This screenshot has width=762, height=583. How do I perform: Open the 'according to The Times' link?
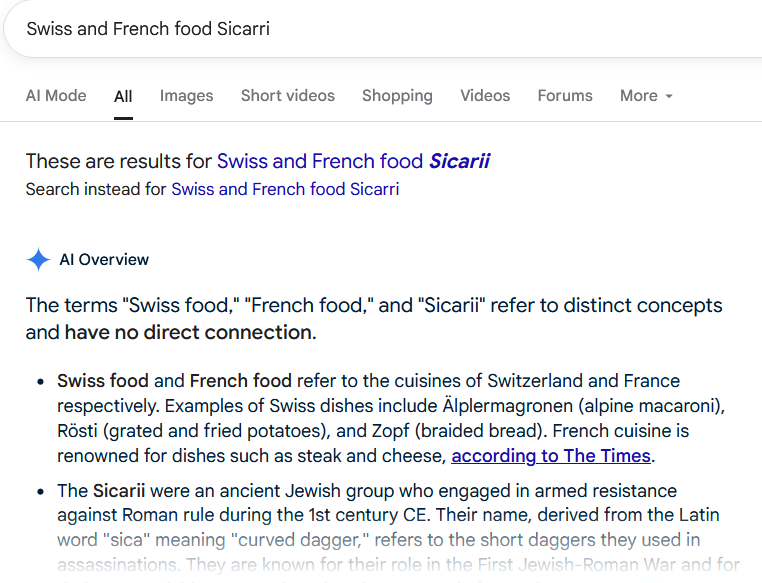tap(551, 457)
